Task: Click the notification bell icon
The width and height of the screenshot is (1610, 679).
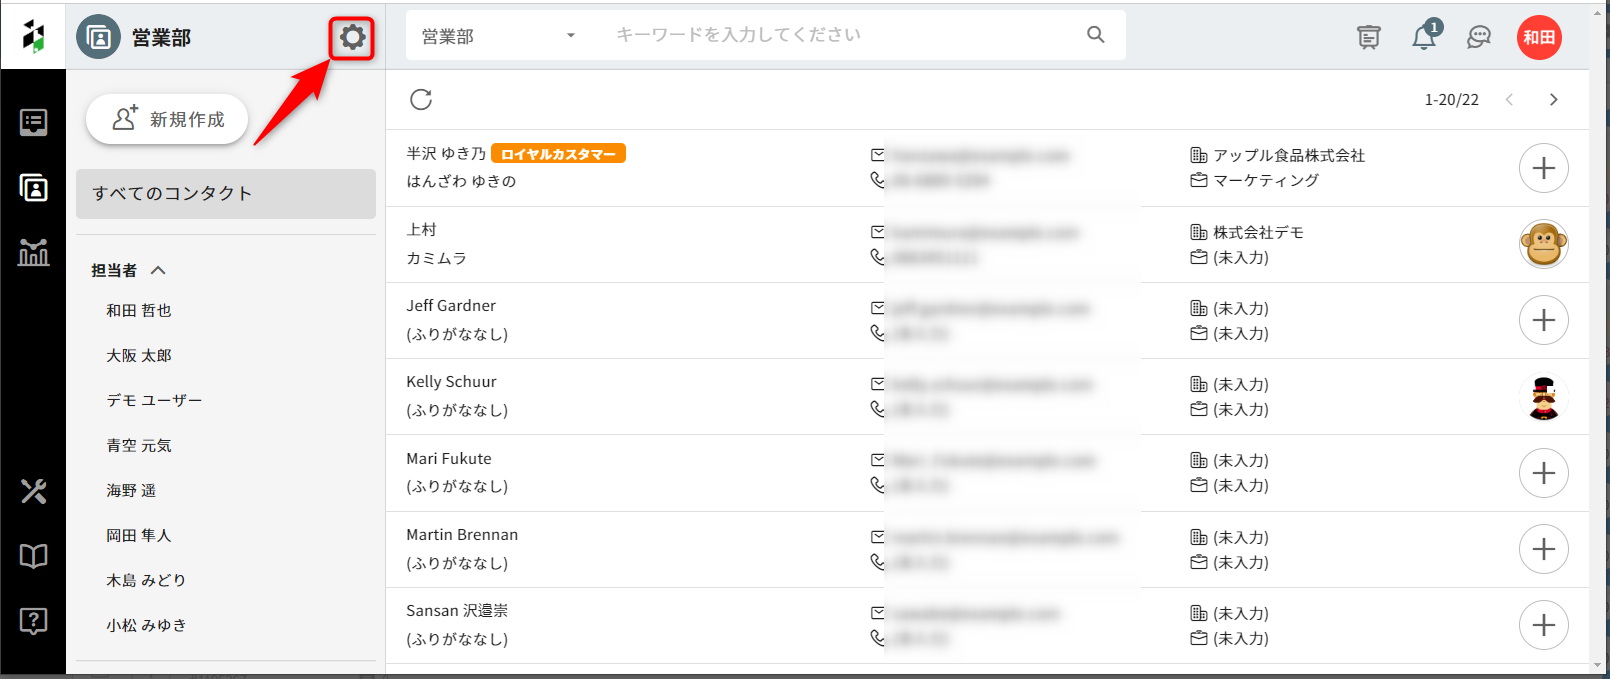Action: pos(1424,38)
